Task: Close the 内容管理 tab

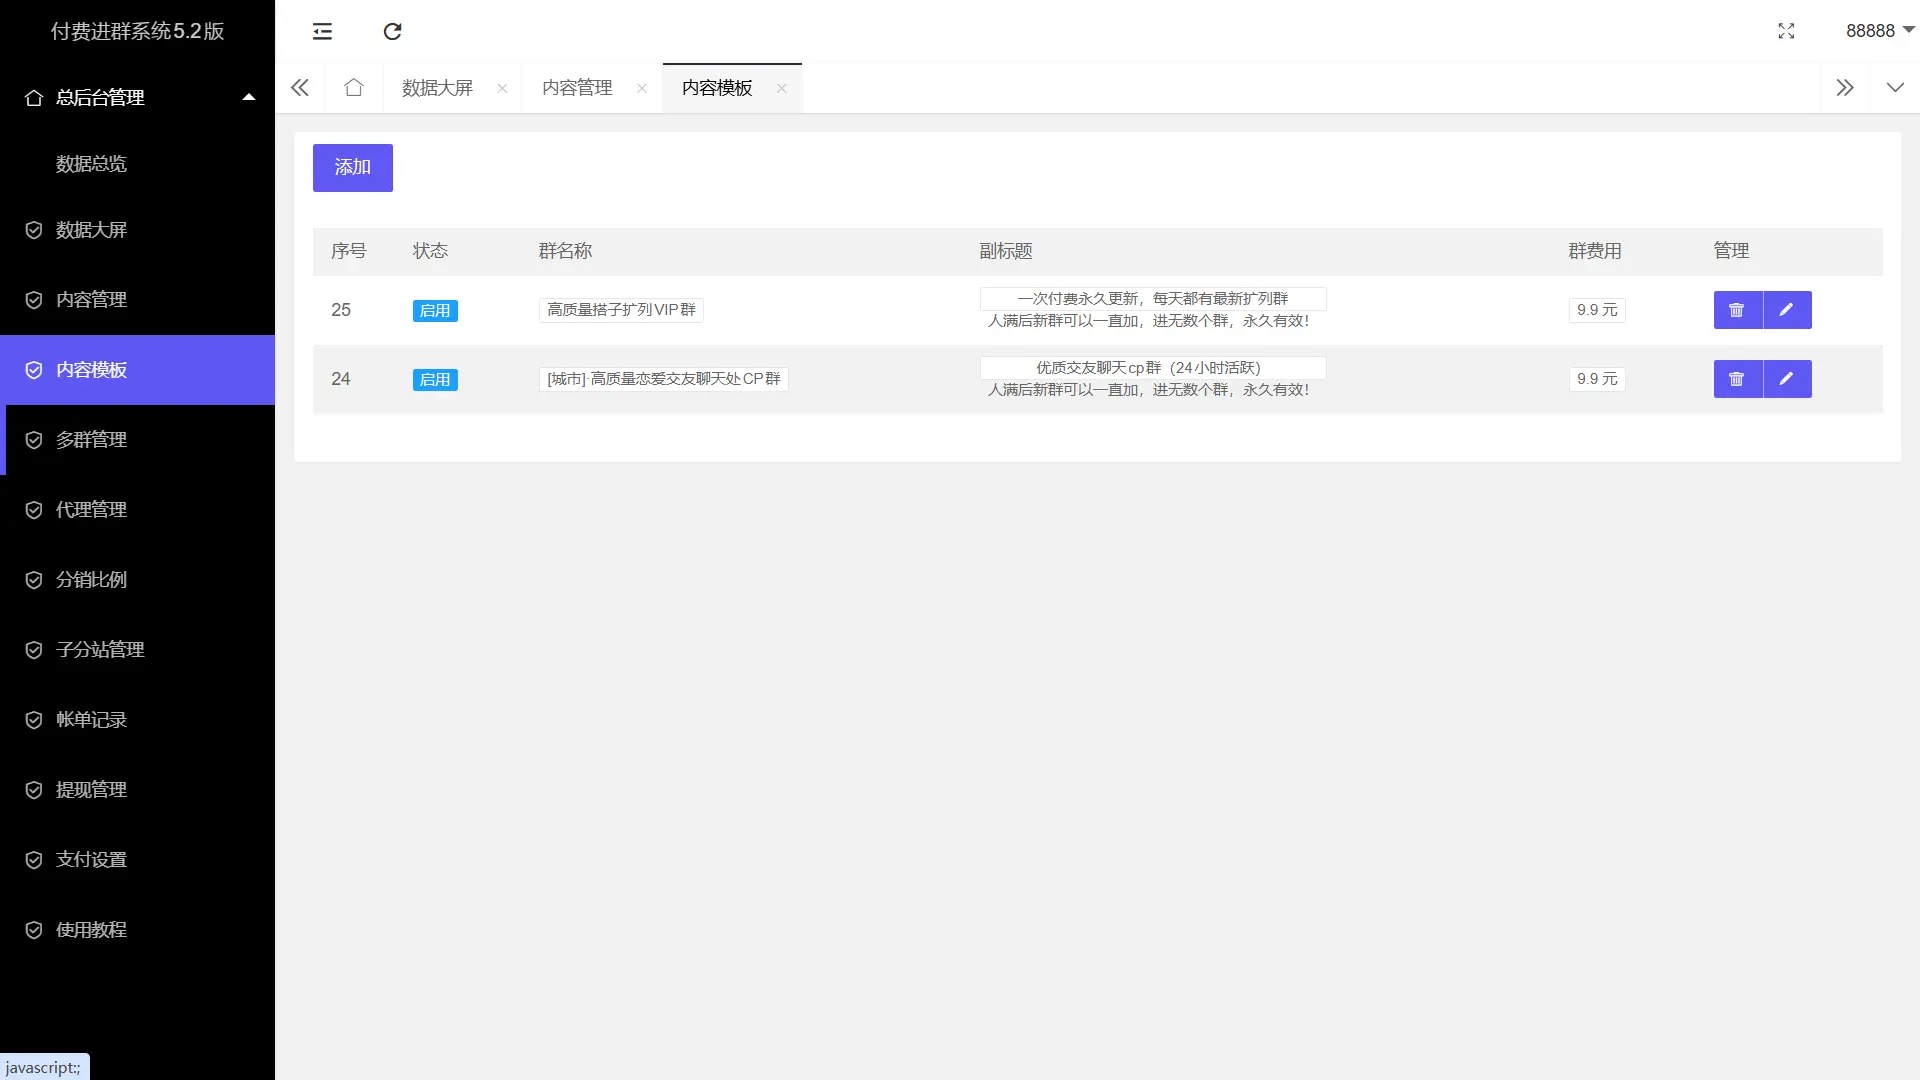Action: click(642, 88)
